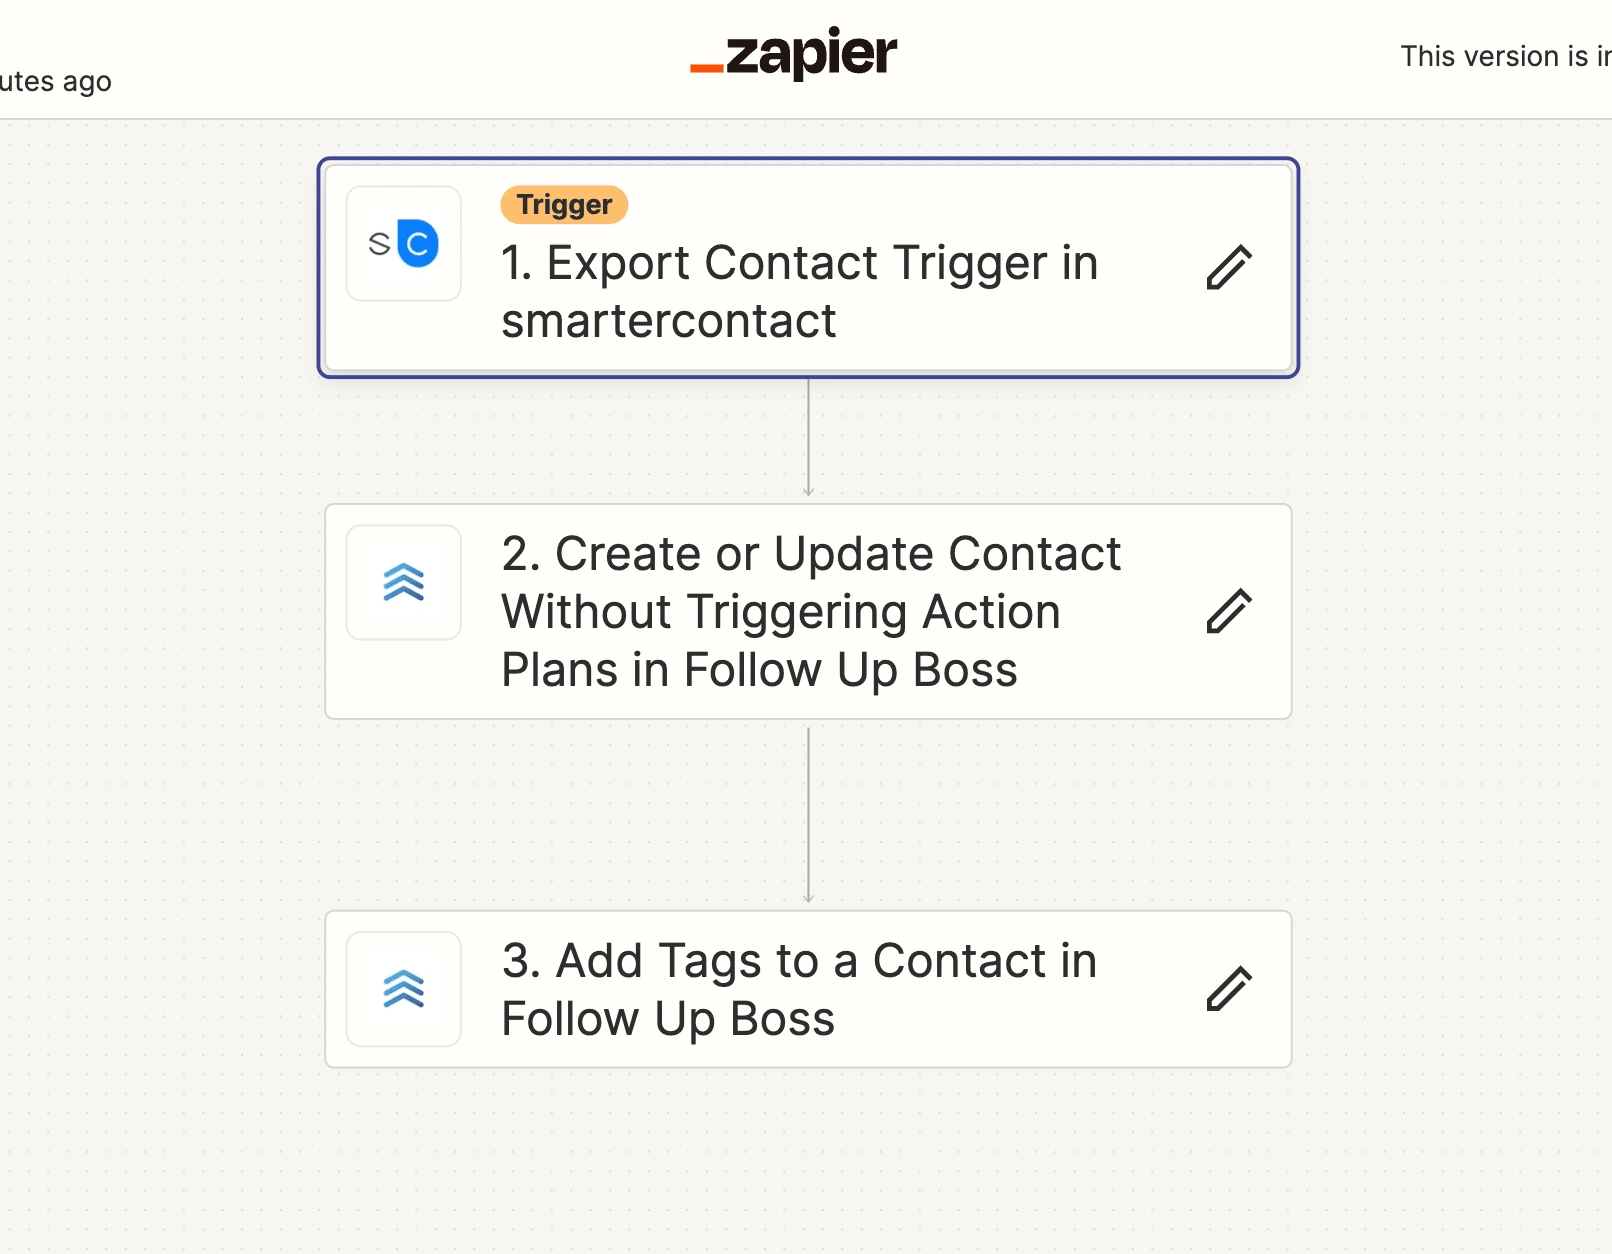
Task: Edit the Export Contact Trigger step
Action: 1228,268
